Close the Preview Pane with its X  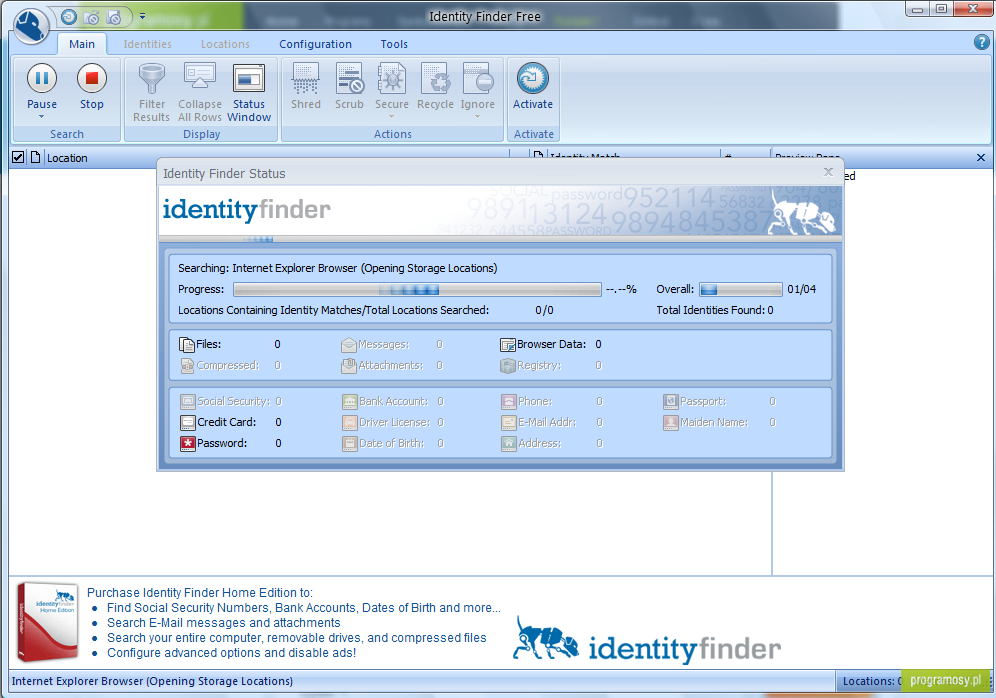[981, 158]
